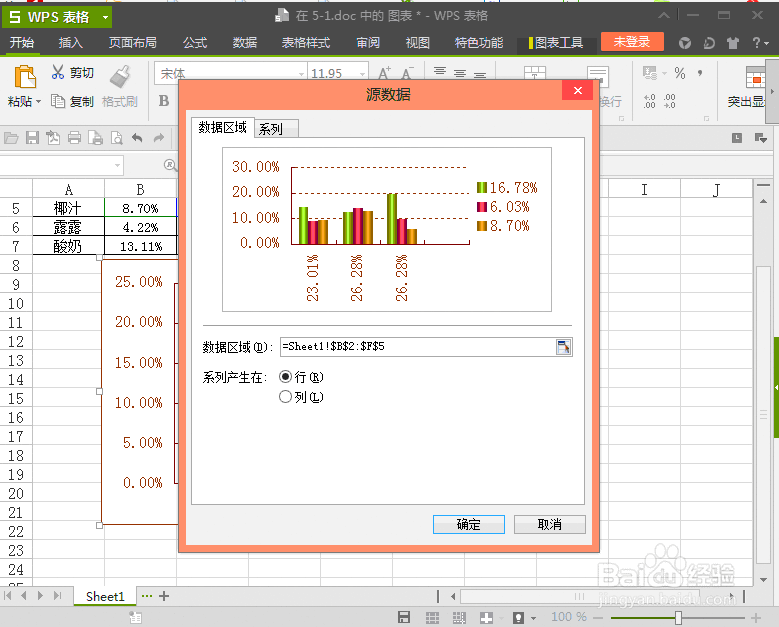Expand the Help question mark dropdown
779x627 pixels.
(x=766, y=44)
